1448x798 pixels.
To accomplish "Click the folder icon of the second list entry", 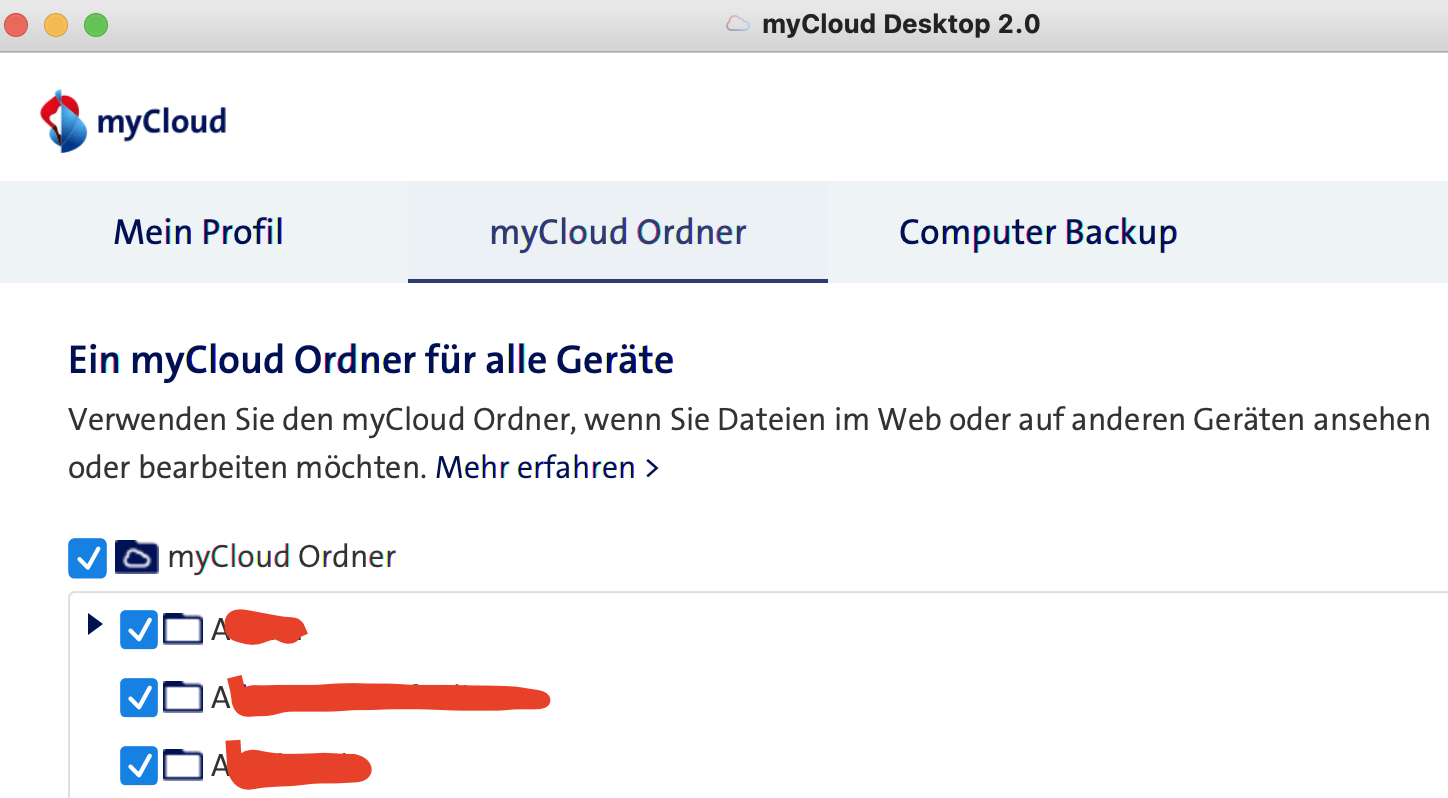I will pyautogui.click(x=183, y=697).
